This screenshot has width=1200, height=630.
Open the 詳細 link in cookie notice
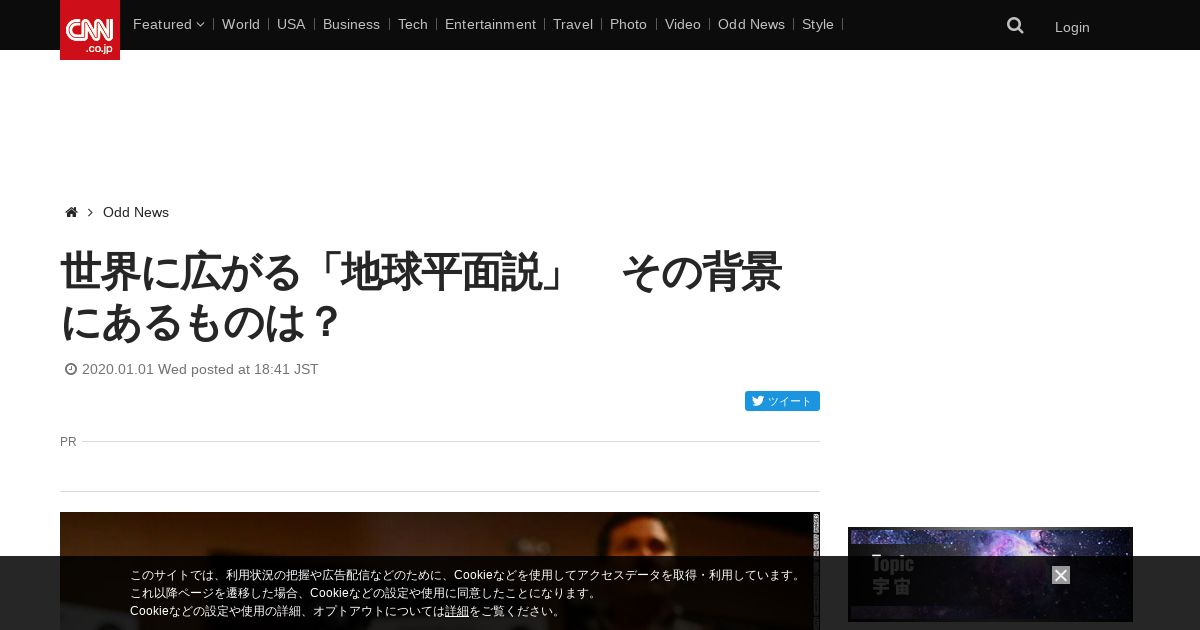[x=457, y=611]
